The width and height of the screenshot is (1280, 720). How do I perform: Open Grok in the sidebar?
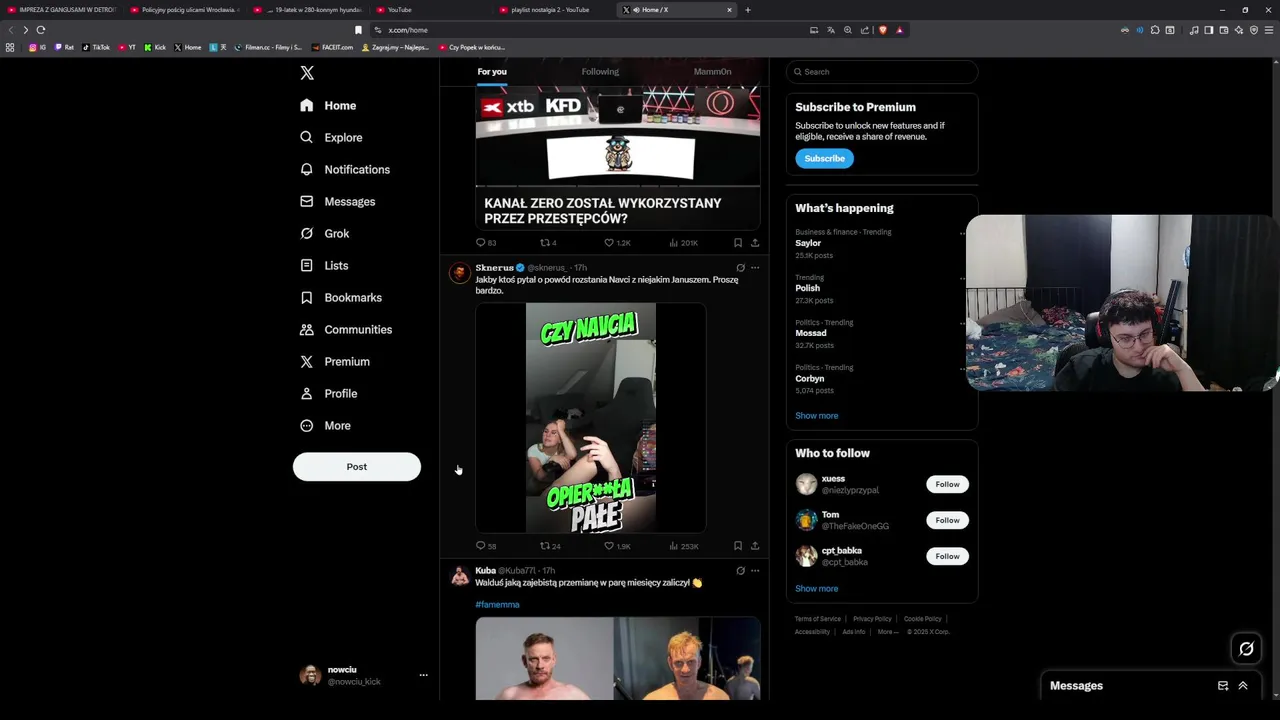[x=324, y=233]
